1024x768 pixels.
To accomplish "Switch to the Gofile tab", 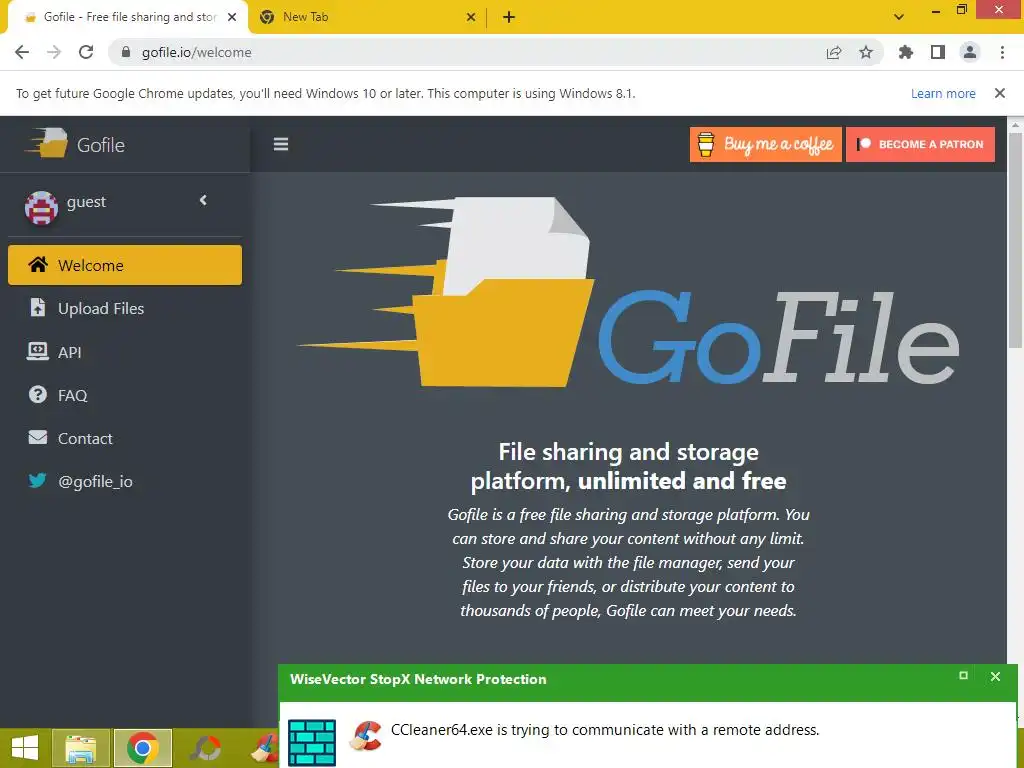I will click(128, 17).
